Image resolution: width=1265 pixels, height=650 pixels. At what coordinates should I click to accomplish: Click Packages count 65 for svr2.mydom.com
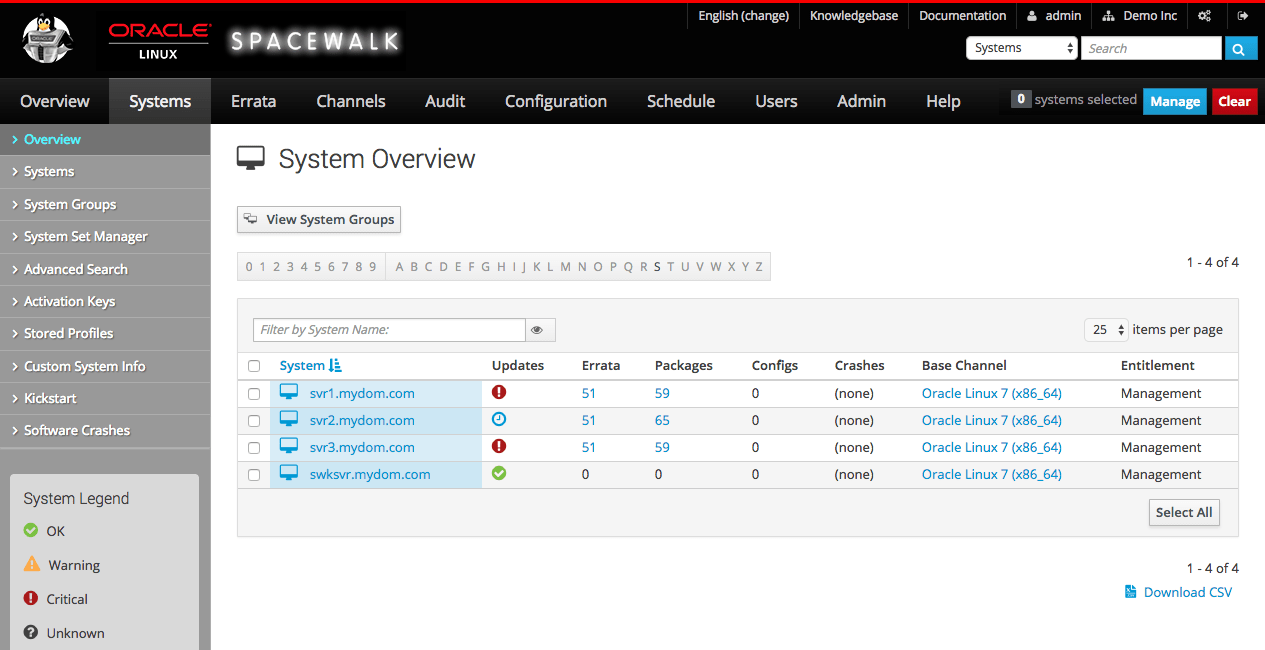(662, 420)
